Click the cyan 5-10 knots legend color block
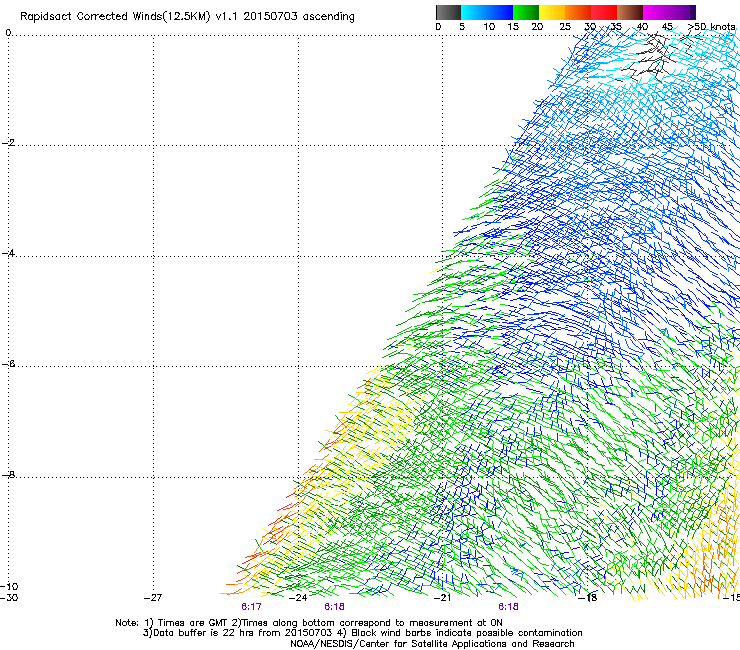 point(474,12)
